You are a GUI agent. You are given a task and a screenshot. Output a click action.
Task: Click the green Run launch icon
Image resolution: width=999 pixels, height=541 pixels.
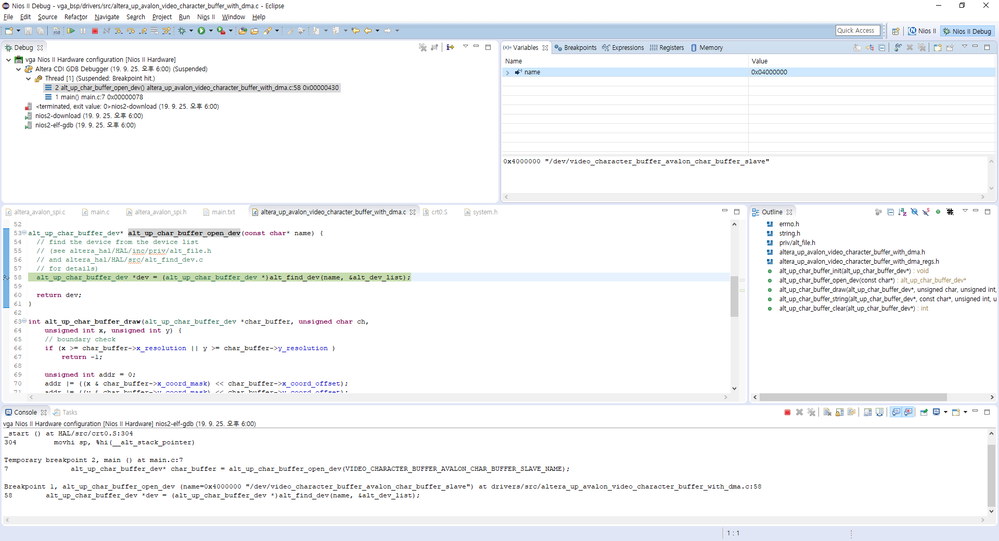pyautogui.click(x=201, y=31)
